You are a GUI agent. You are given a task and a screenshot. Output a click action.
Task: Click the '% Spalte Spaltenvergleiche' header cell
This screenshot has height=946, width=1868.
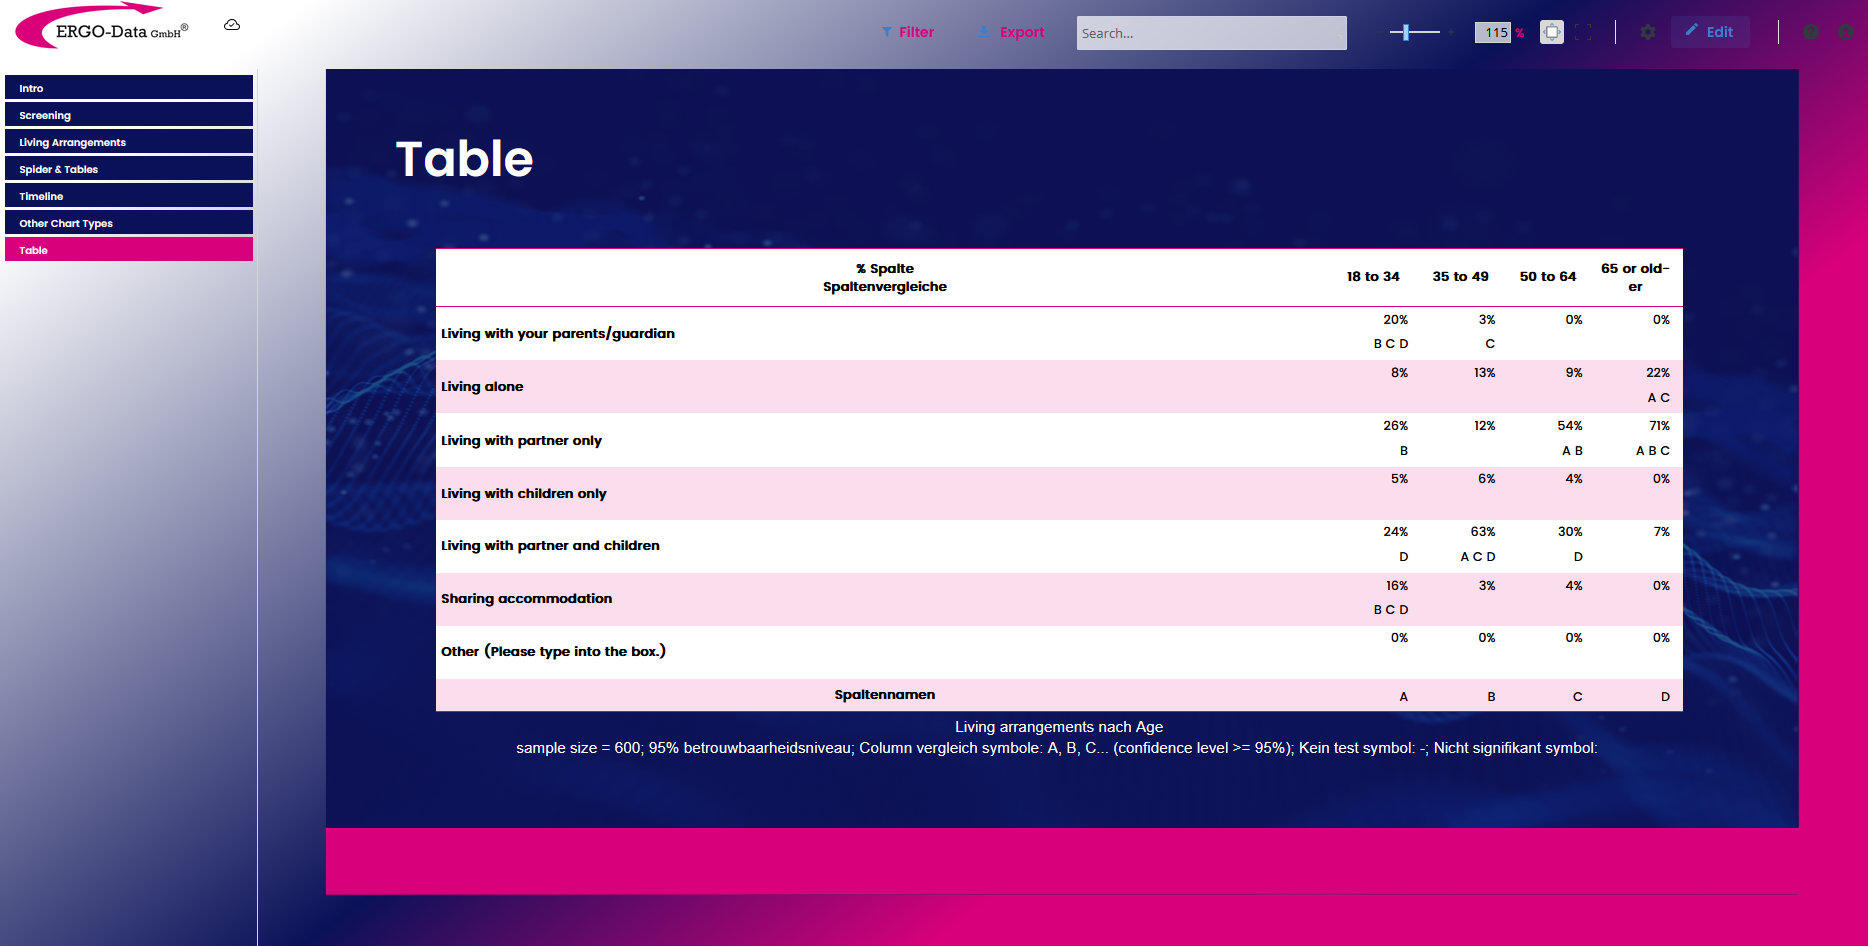coord(885,277)
